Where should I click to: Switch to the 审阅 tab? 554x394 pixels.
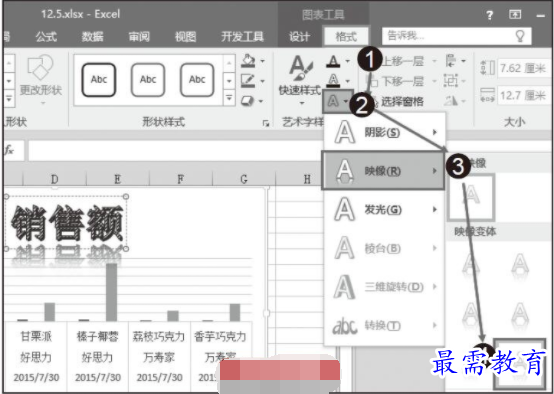click(139, 36)
